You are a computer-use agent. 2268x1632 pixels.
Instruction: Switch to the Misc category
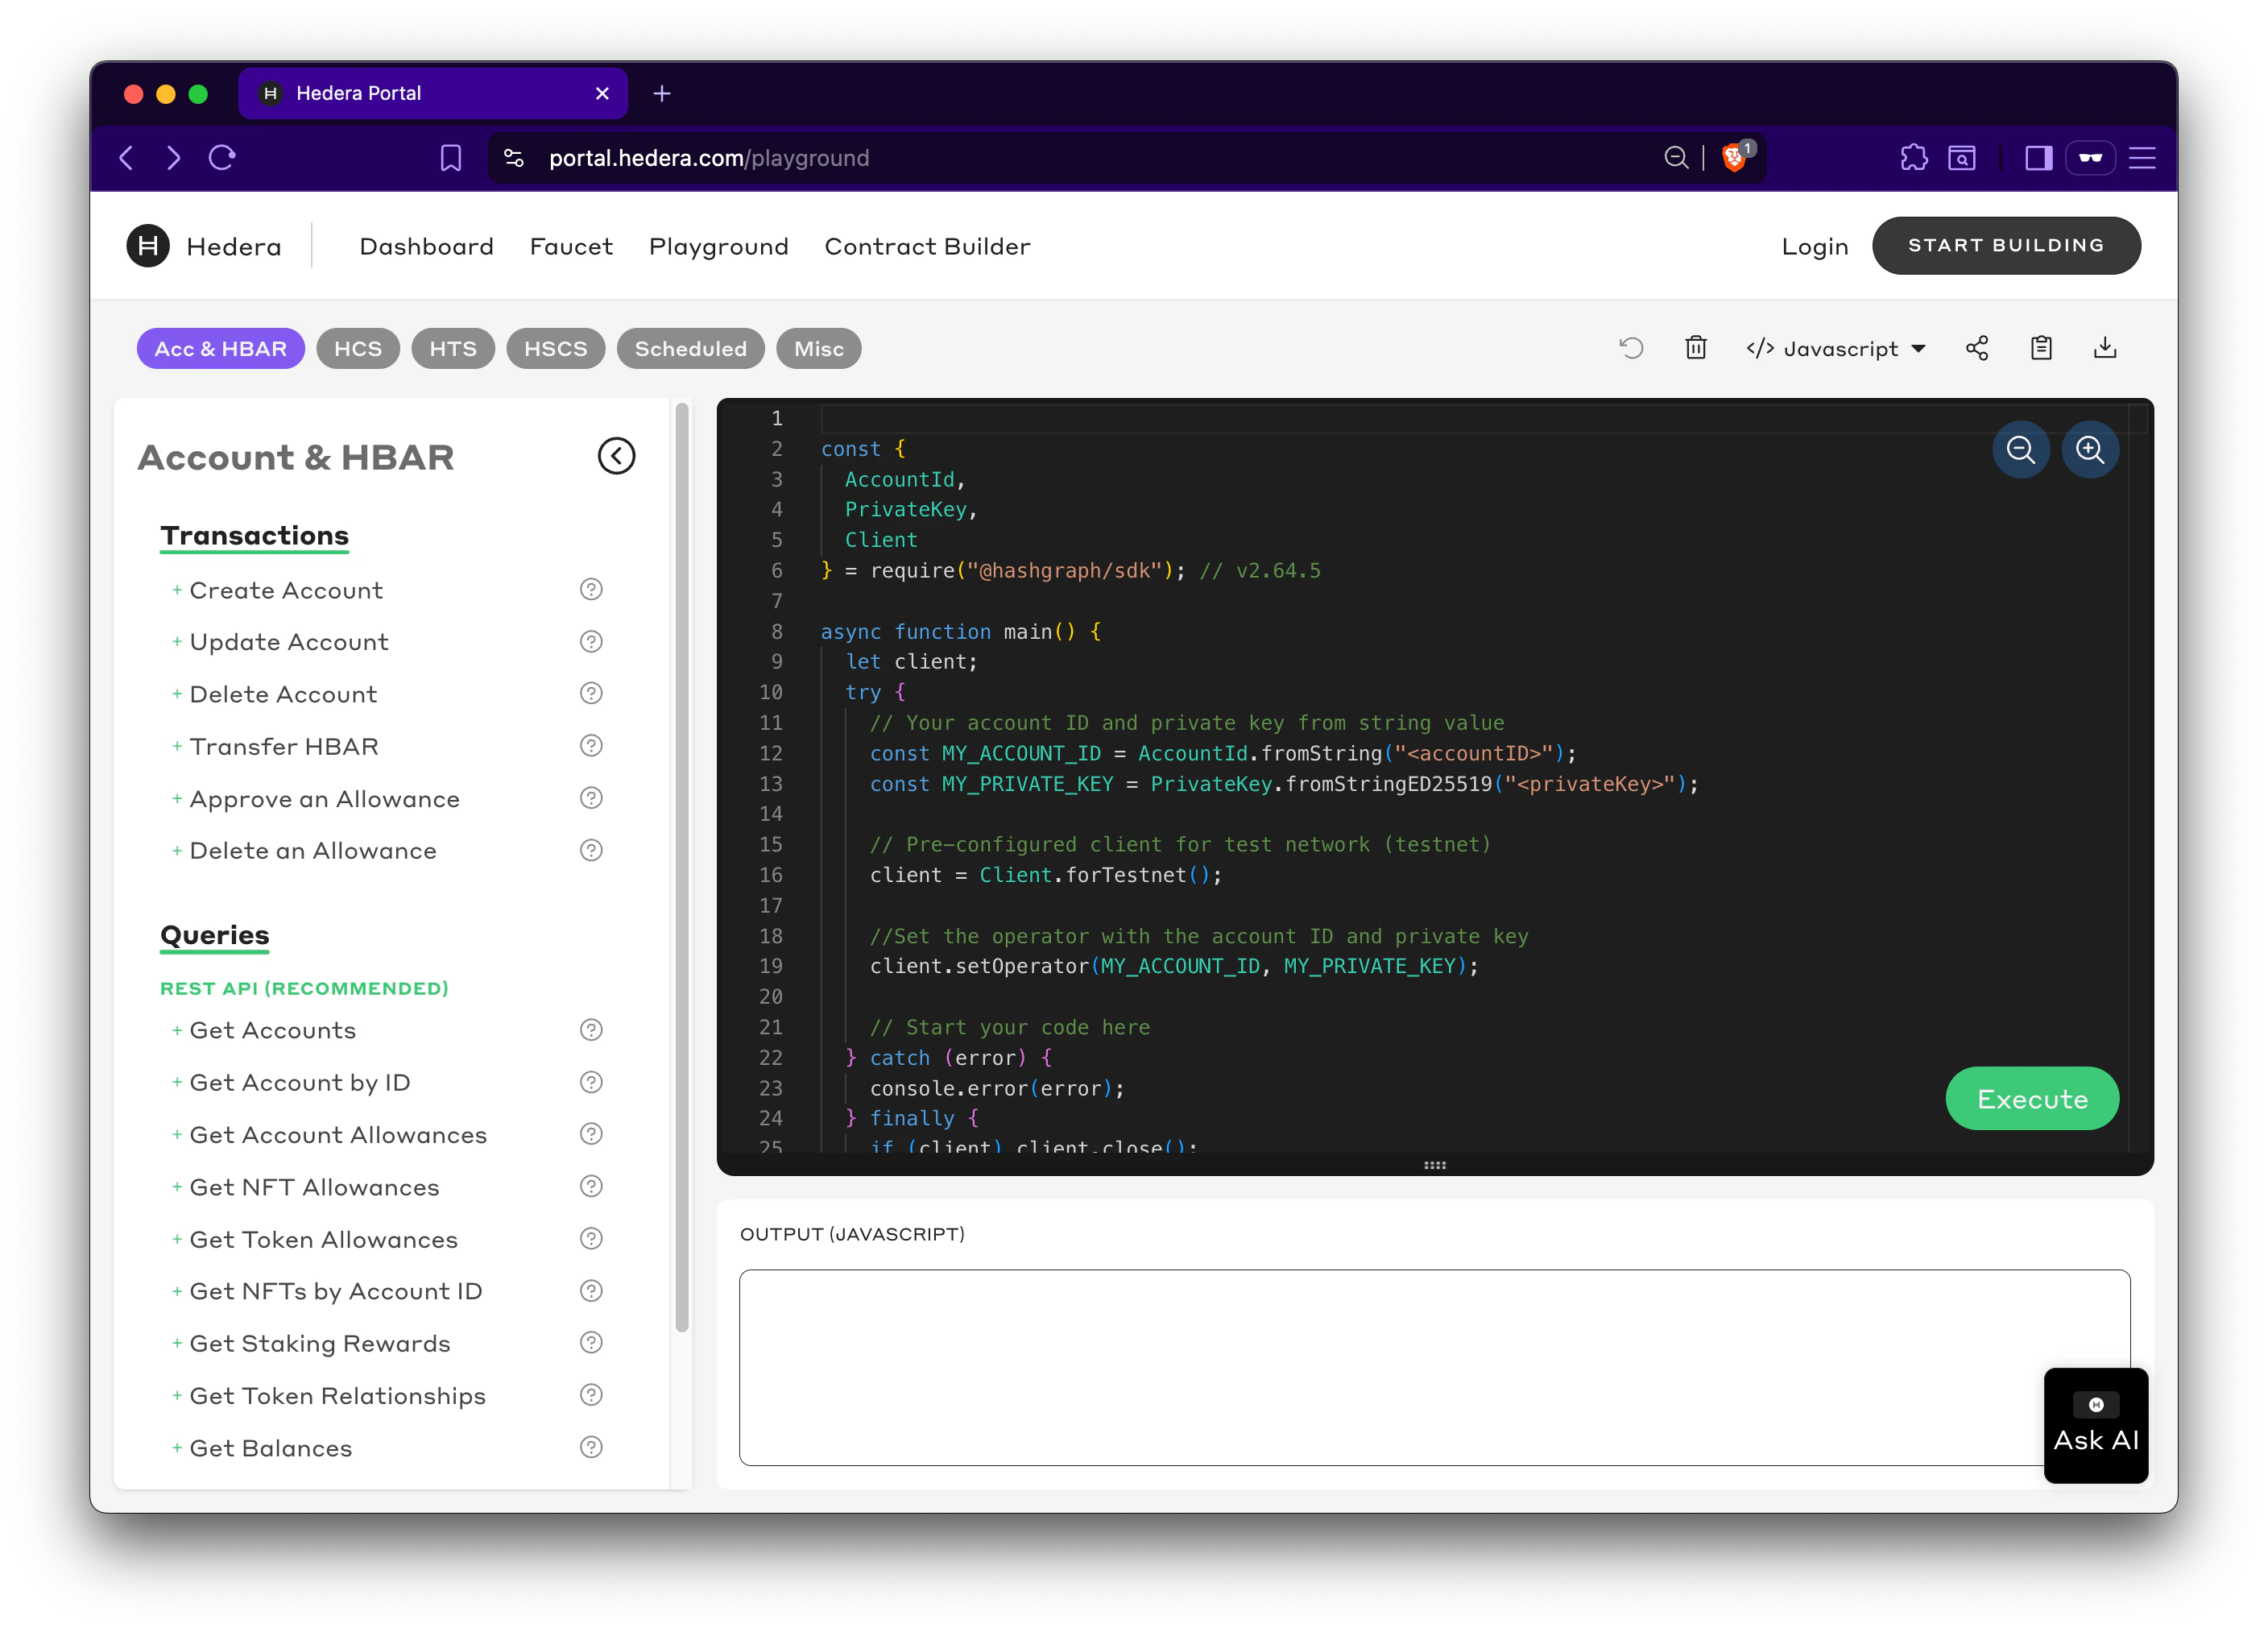(818, 348)
